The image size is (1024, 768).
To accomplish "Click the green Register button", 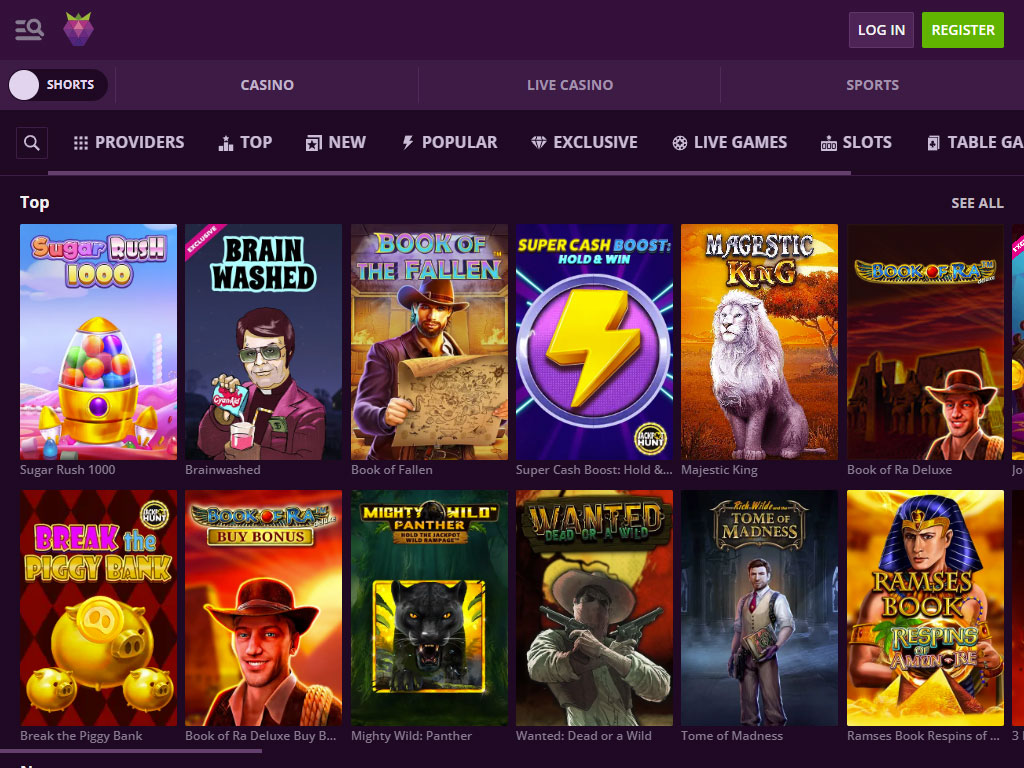I will pyautogui.click(x=963, y=30).
